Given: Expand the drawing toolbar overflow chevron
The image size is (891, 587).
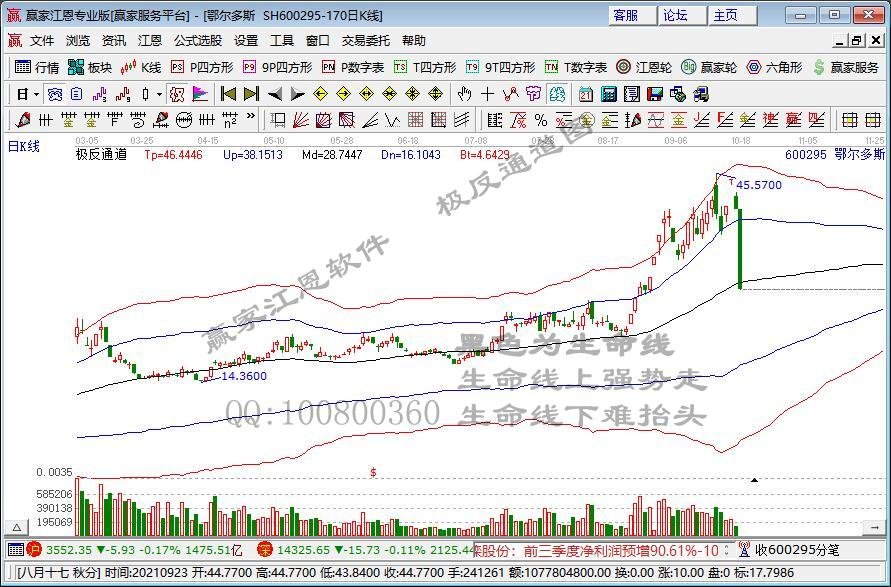Looking at the screenshot, I should coord(251,118).
